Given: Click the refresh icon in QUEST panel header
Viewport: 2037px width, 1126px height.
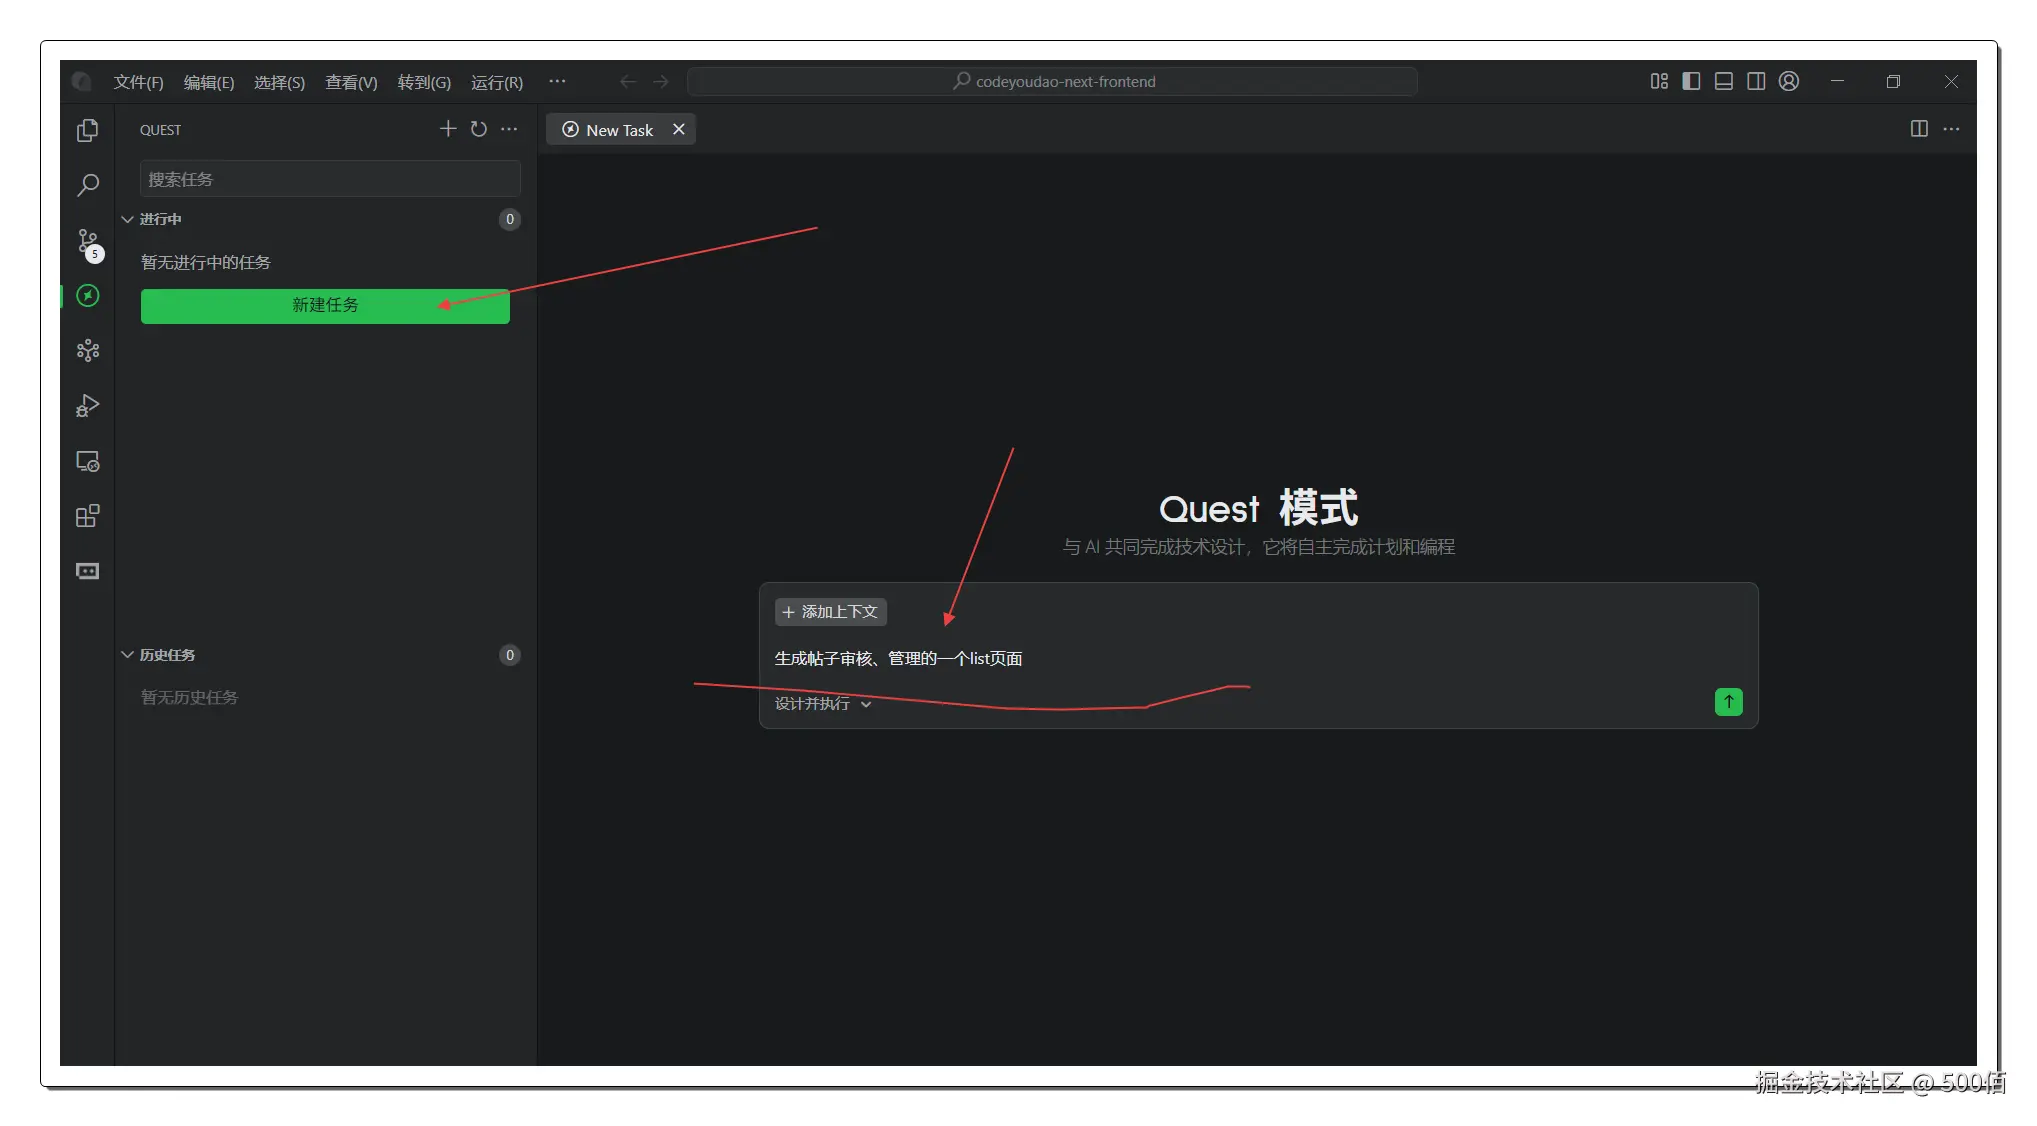Looking at the screenshot, I should click(x=479, y=129).
